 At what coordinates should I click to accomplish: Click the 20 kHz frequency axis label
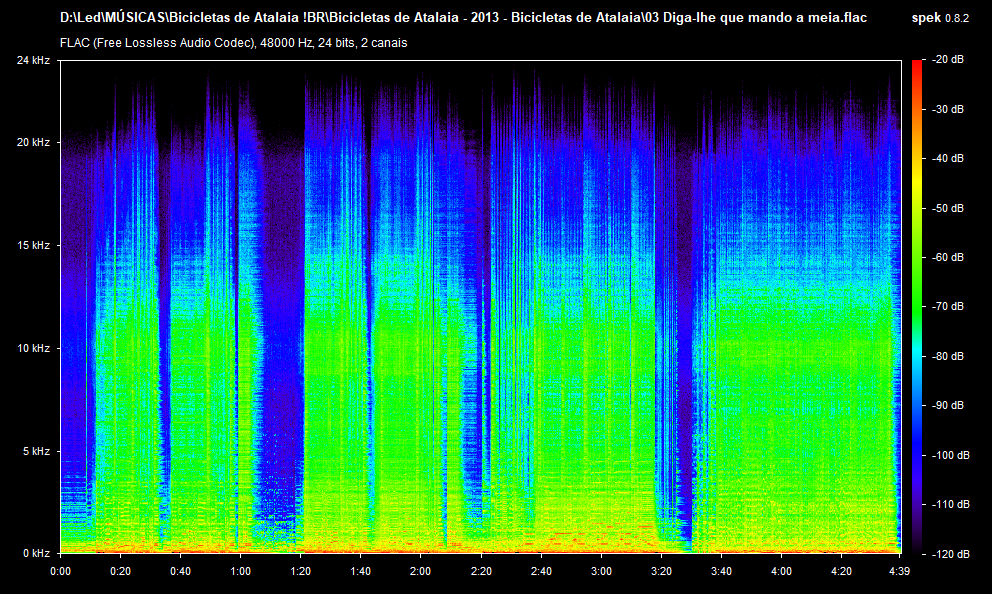click(x=33, y=142)
